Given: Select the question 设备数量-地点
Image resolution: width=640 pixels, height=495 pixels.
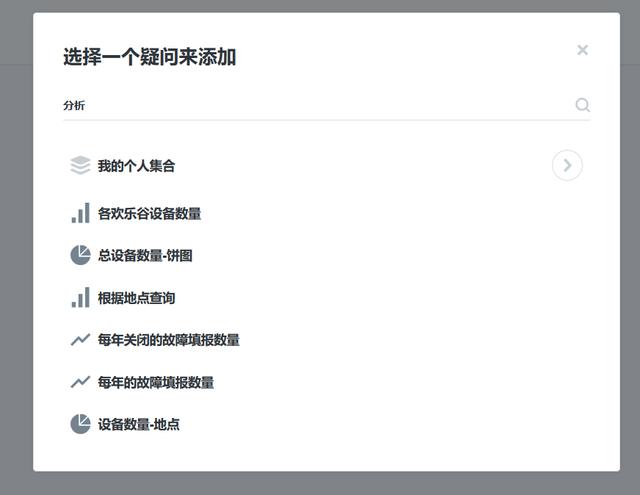Looking at the screenshot, I should point(138,424).
